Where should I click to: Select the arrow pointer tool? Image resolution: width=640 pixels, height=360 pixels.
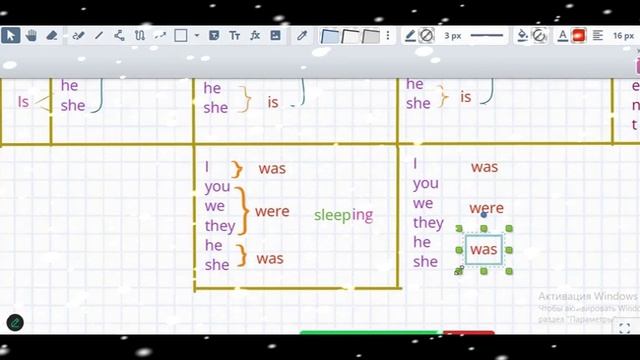click(x=11, y=36)
